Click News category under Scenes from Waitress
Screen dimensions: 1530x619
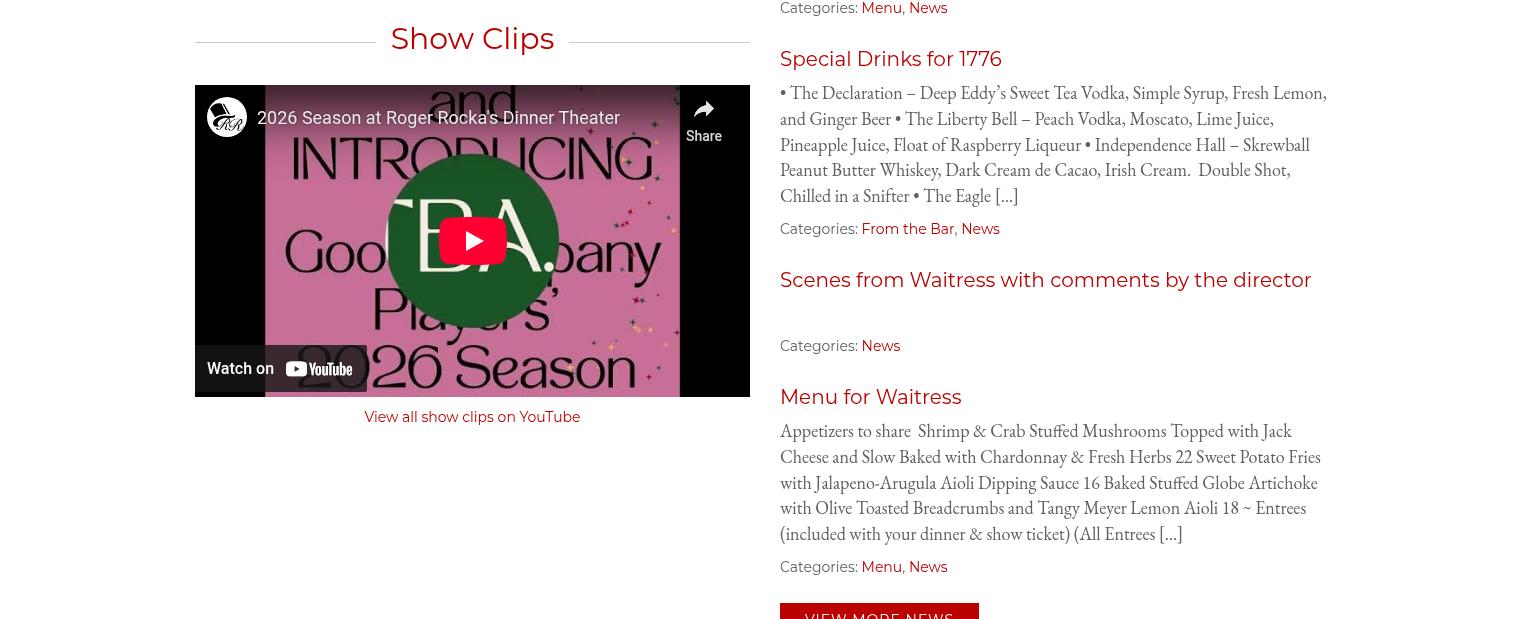pyautogui.click(x=880, y=346)
